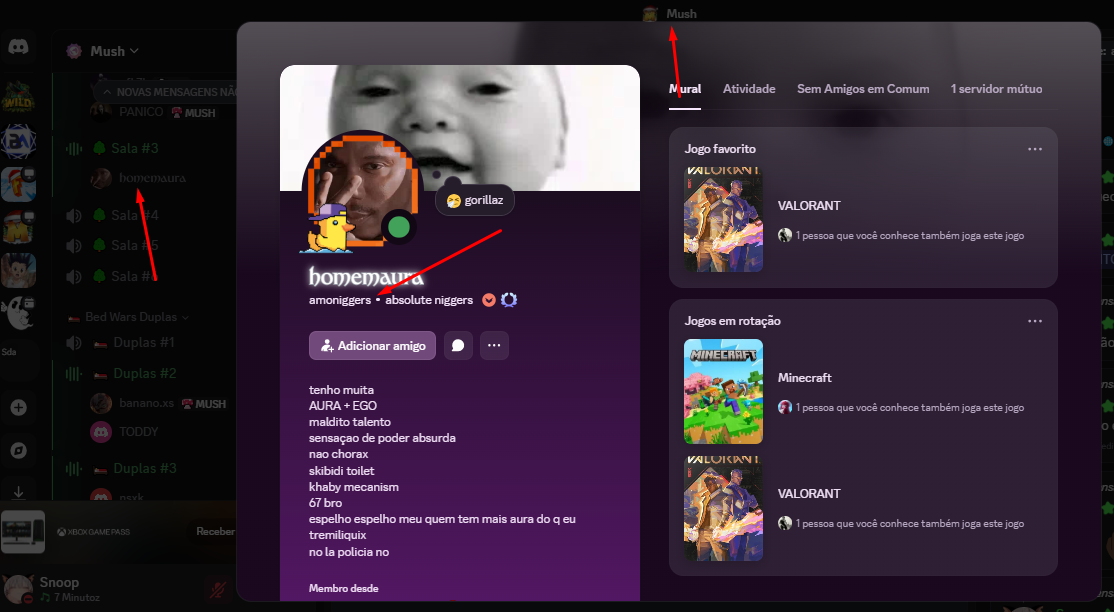Click the Adicionar amigo button
1114x612 pixels.
(x=372, y=345)
